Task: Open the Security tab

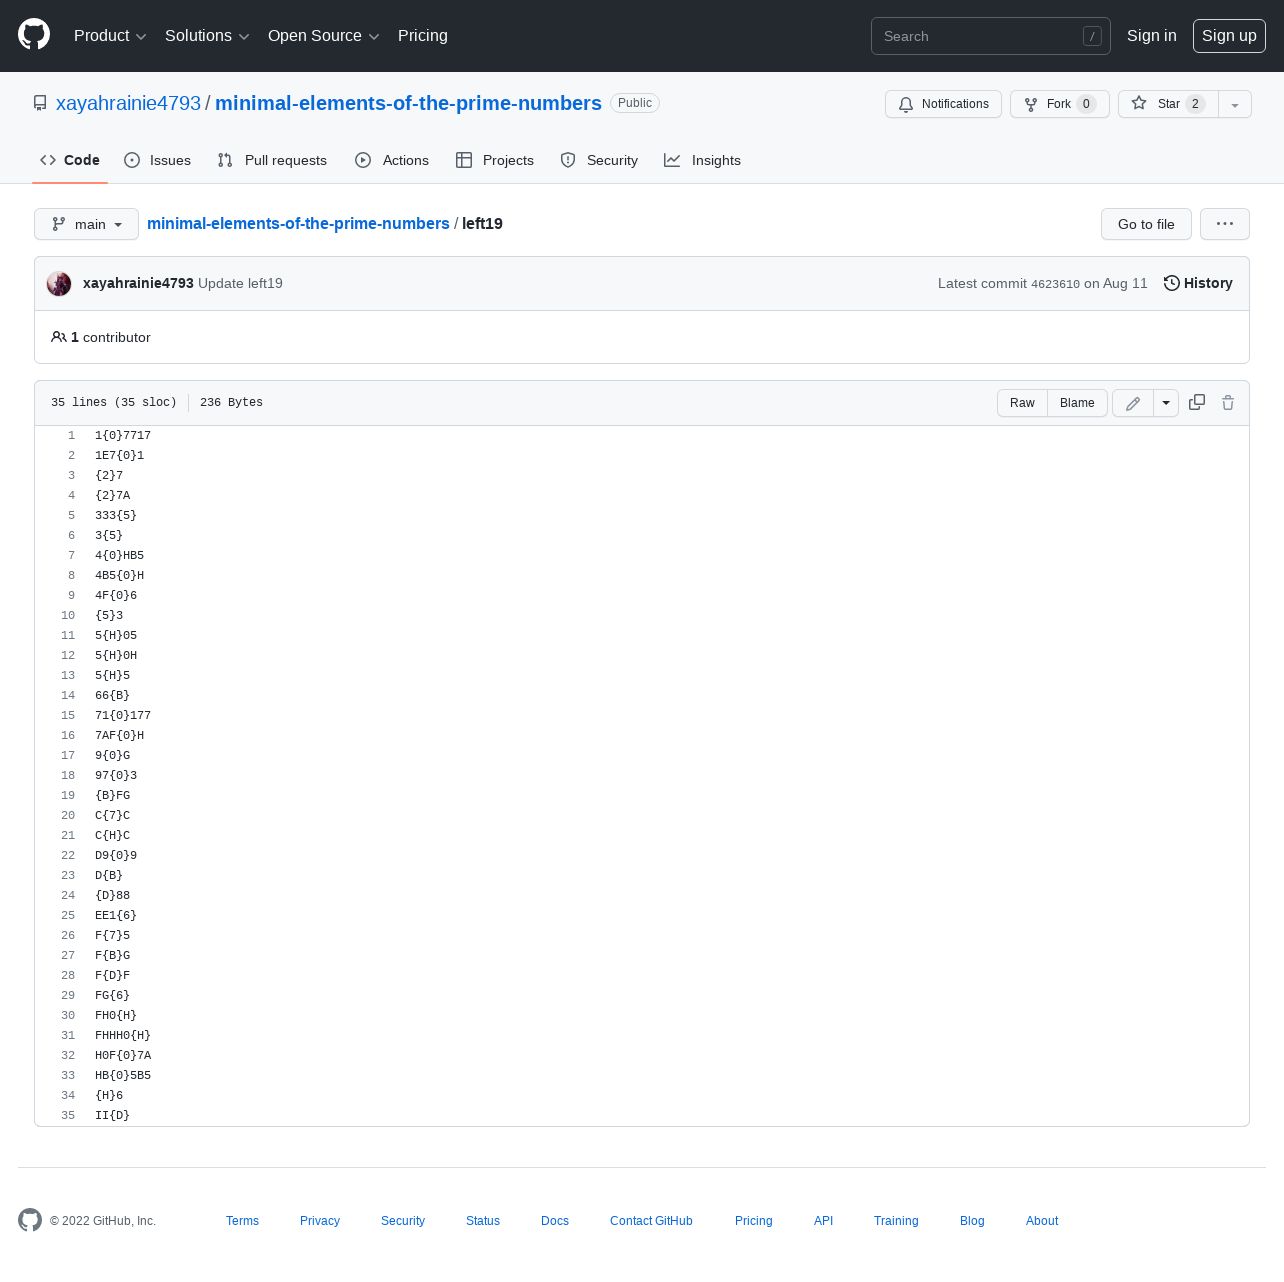Action: pos(599,160)
